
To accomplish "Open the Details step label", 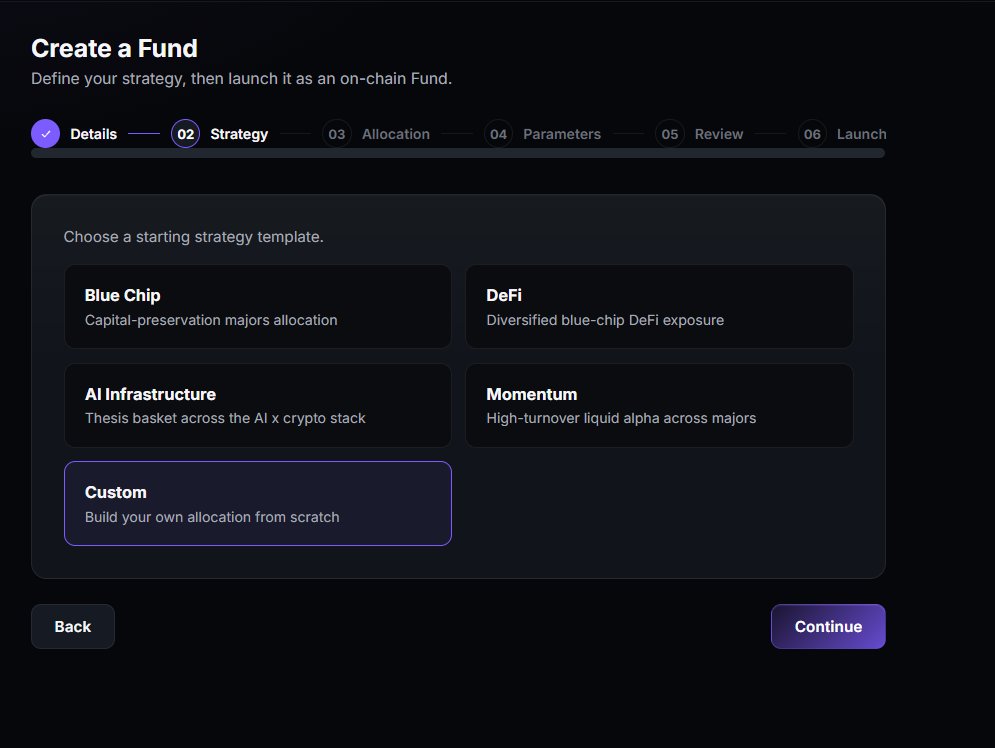I will click(x=93, y=135).
